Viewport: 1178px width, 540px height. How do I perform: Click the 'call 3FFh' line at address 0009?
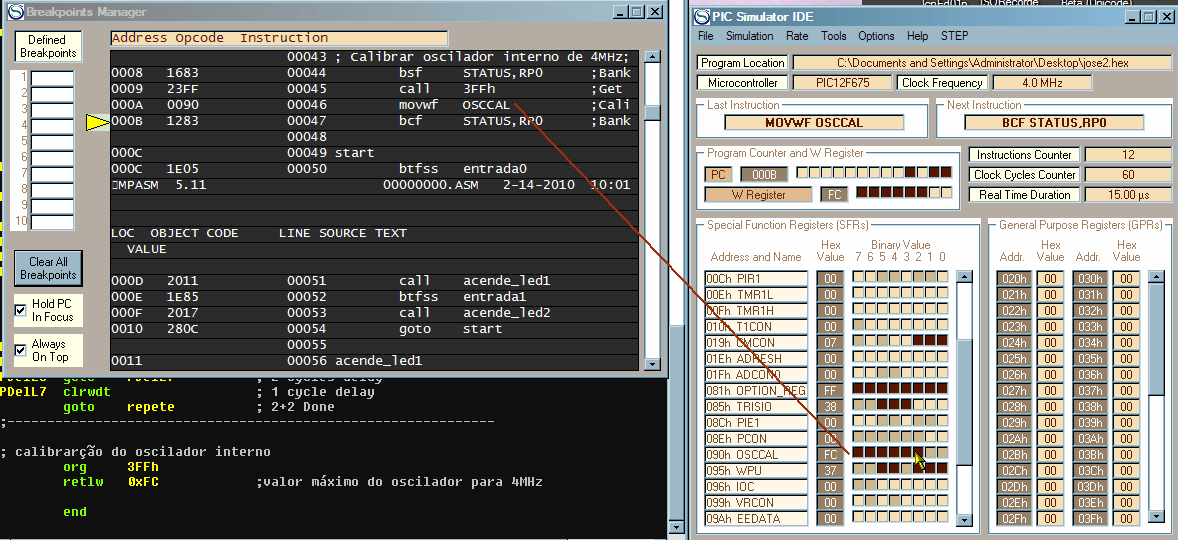tap(374, 89)
